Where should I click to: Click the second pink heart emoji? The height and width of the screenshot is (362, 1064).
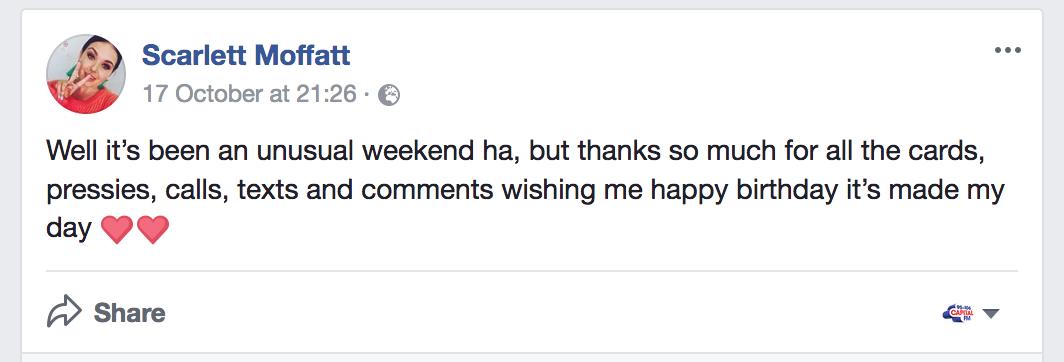(152, 230)
